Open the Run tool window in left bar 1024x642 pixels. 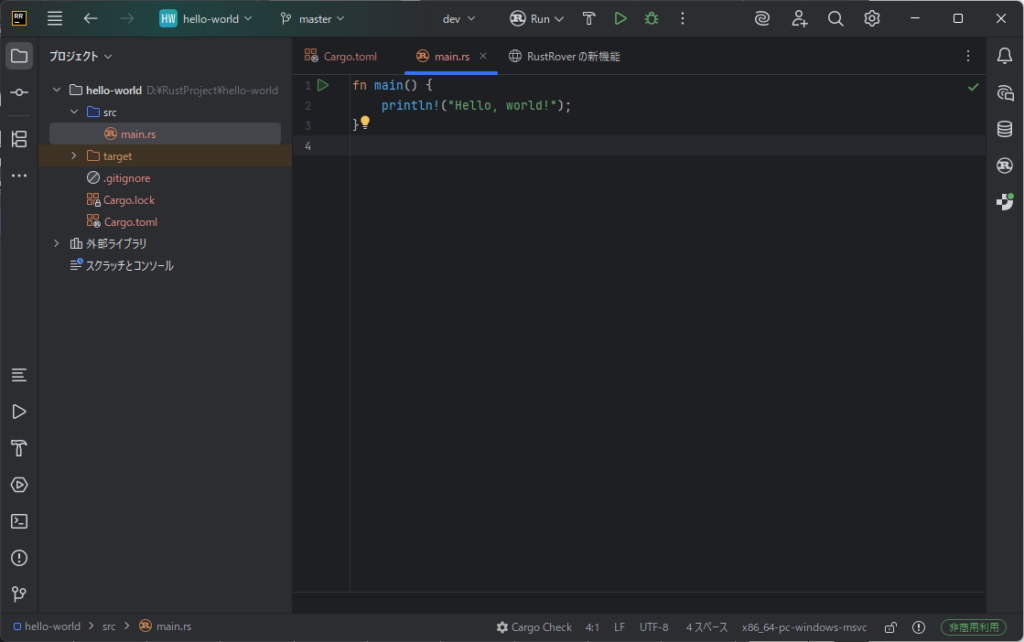coord(19,411)
